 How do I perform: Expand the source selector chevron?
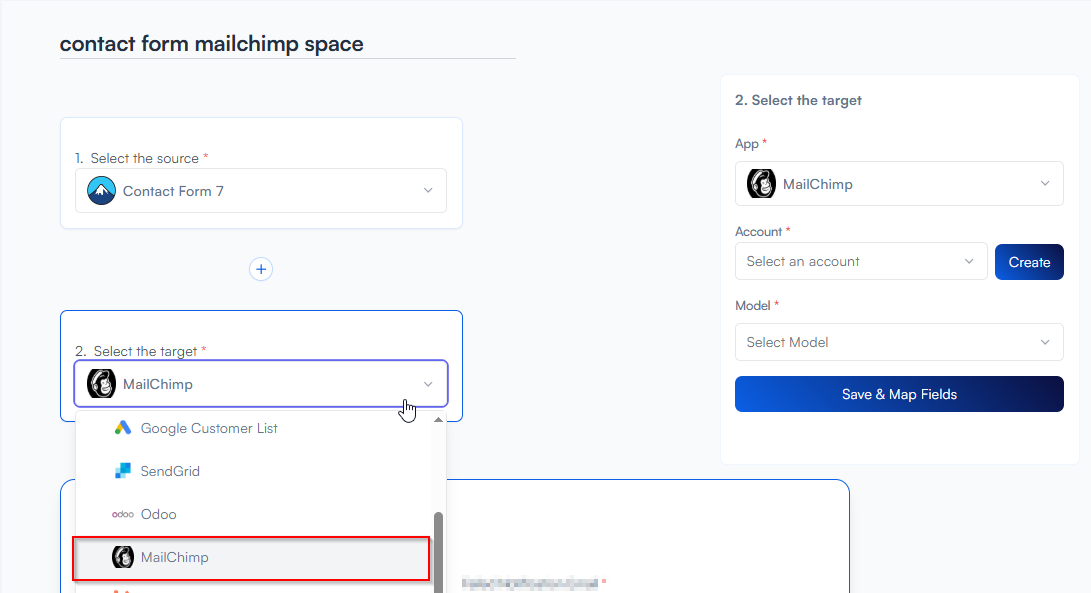(428, 191)
